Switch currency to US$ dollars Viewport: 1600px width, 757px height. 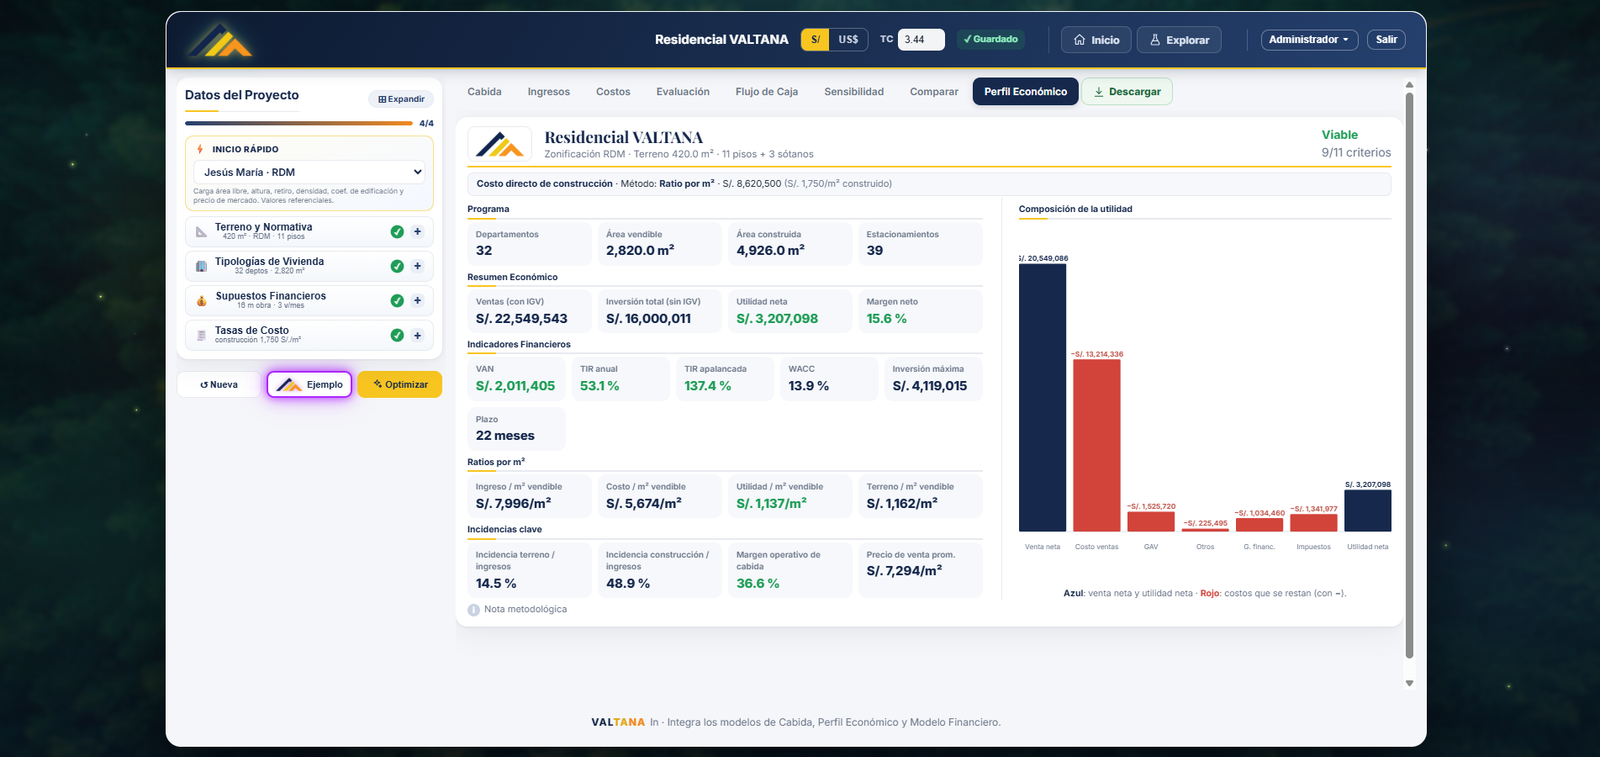point(848,40)
